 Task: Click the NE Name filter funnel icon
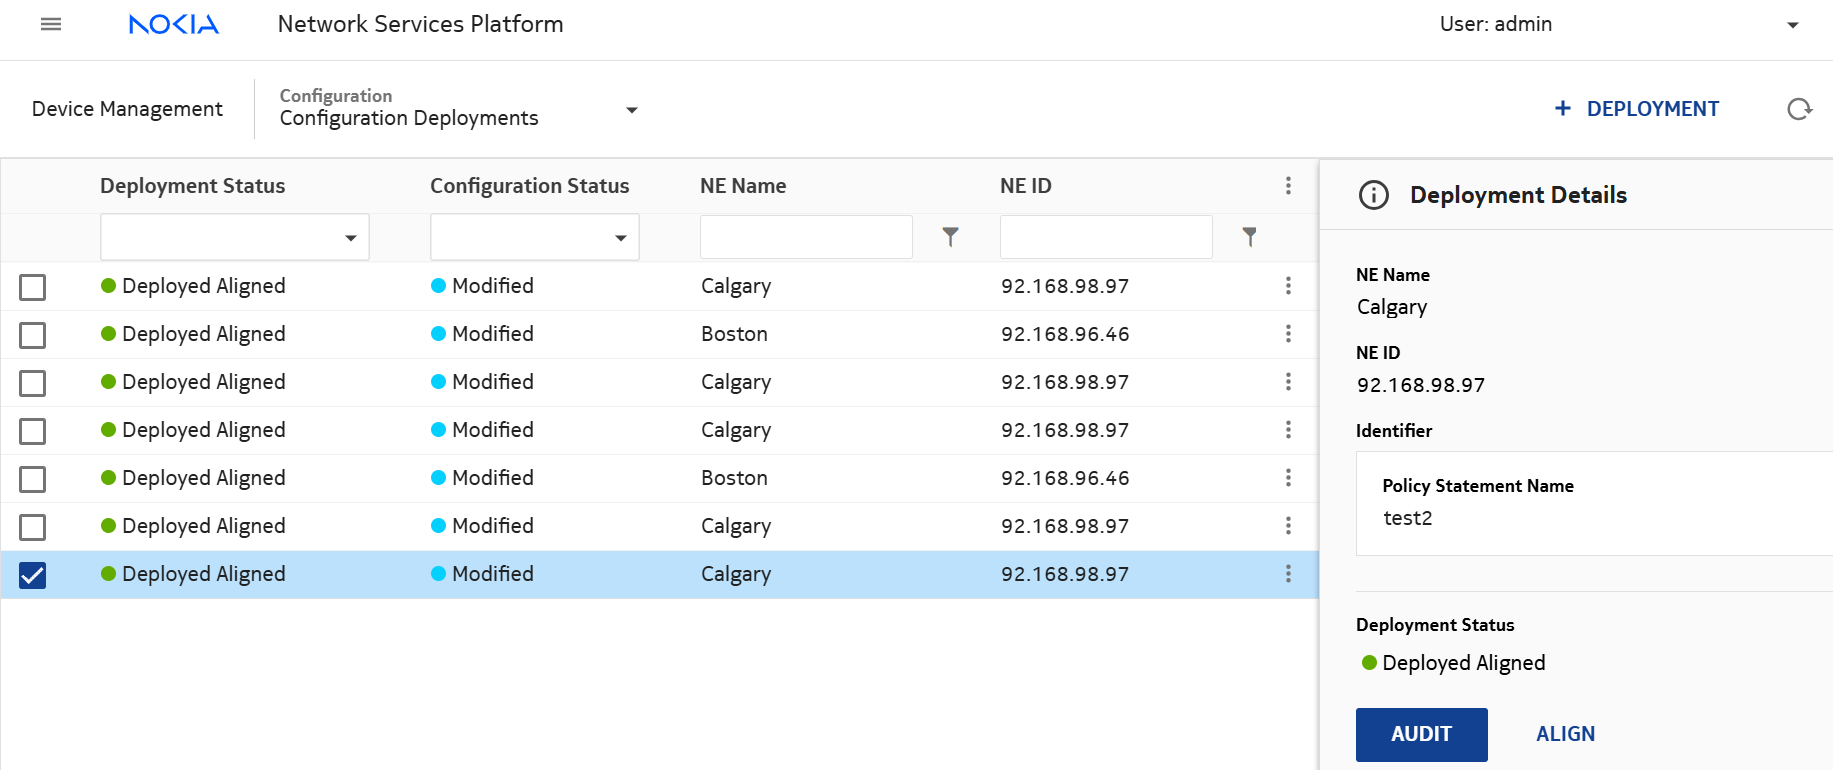pyautogui.click(x=950, y=237)
